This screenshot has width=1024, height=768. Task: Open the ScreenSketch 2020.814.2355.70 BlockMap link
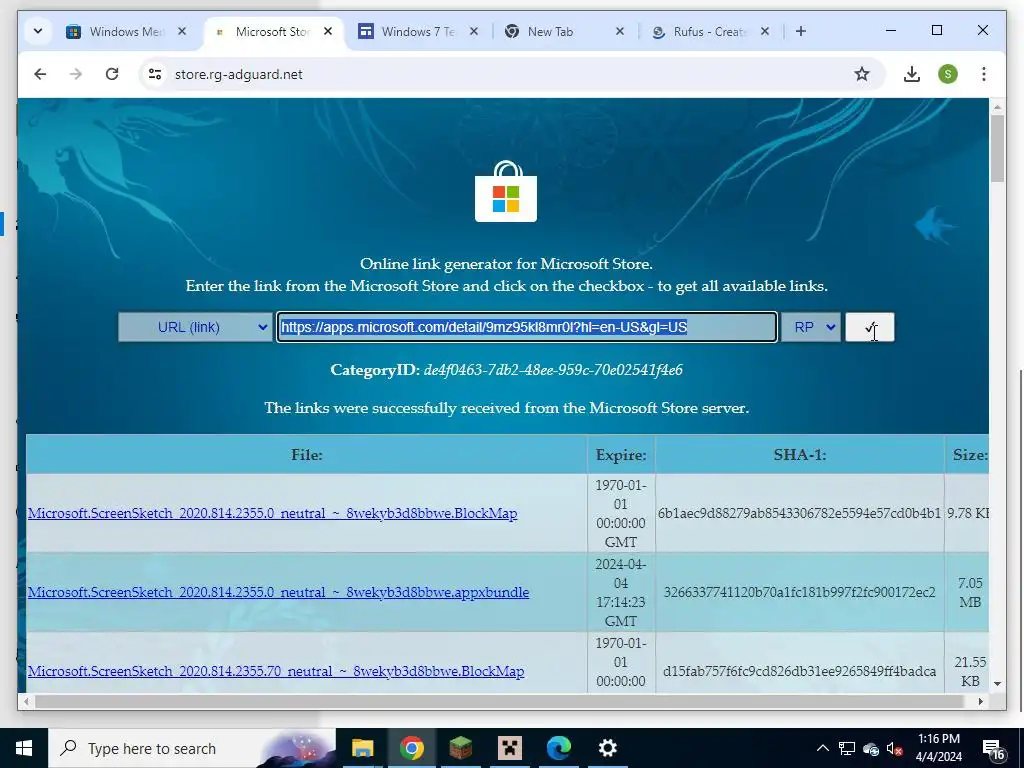pos(276,671)
